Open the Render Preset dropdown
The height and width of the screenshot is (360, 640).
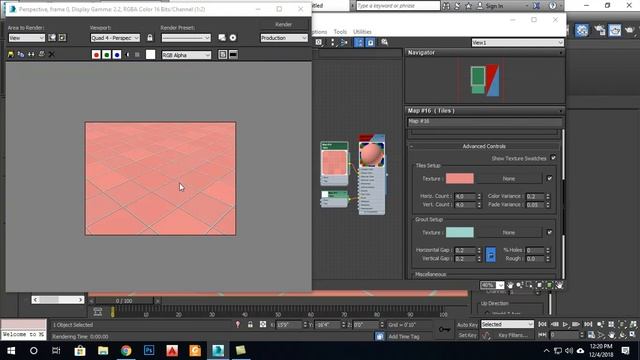(x=186, y=38)
